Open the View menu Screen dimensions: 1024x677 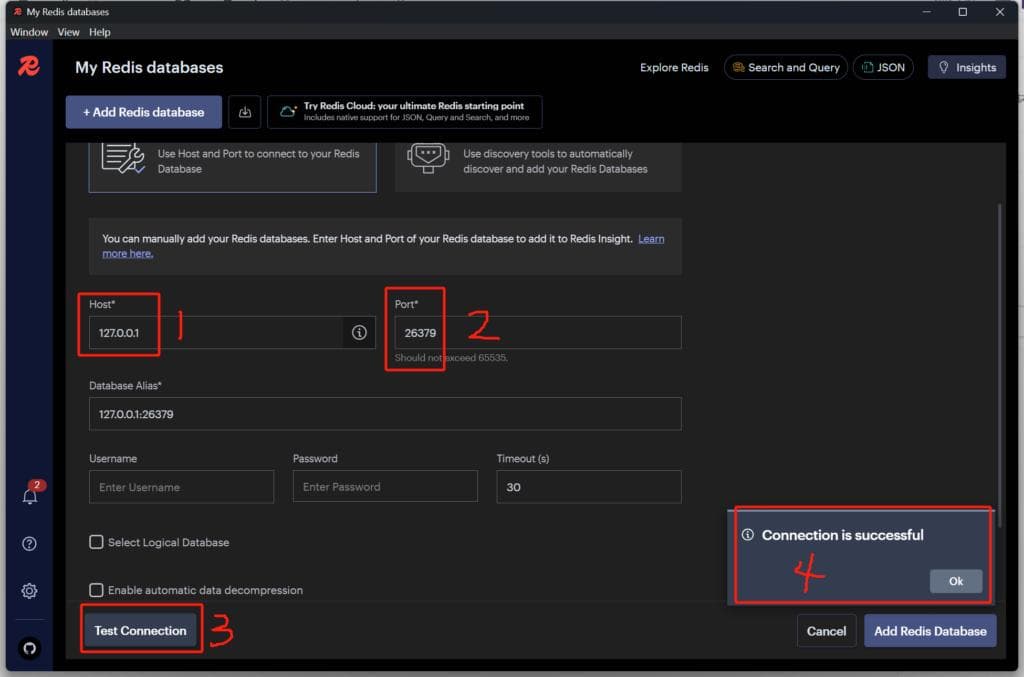click(x=68, y=32)
